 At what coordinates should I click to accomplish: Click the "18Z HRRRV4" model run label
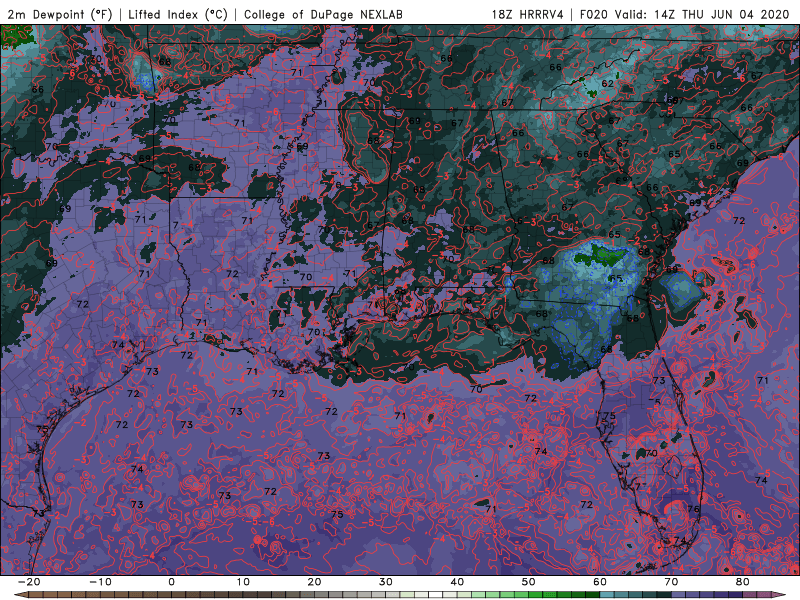[x=528, y=15]
